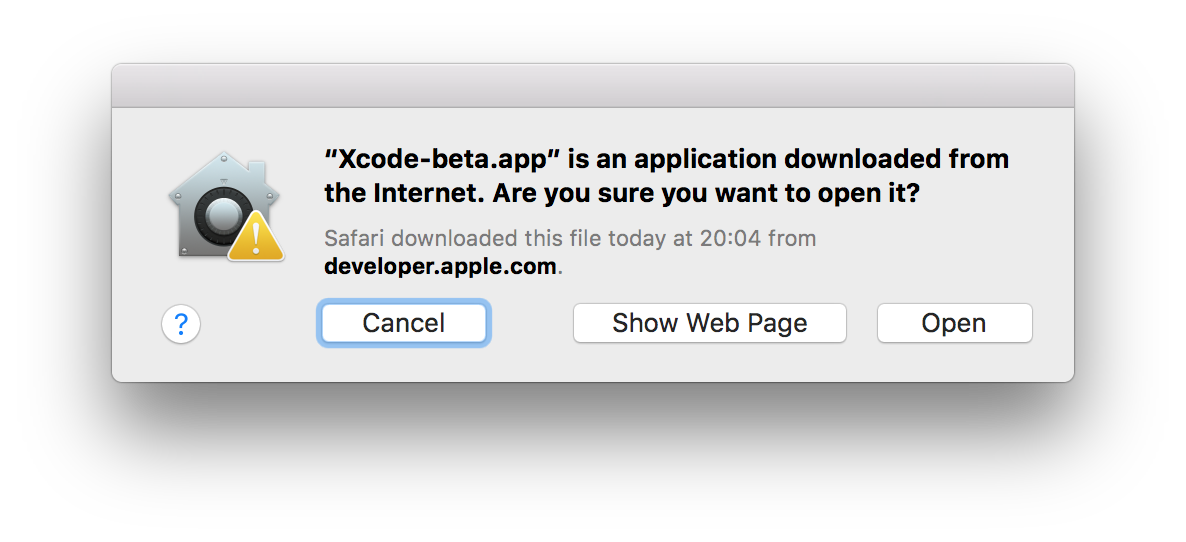
Task: Click the Gatekeeper house security icon
Action: [225, 206]
